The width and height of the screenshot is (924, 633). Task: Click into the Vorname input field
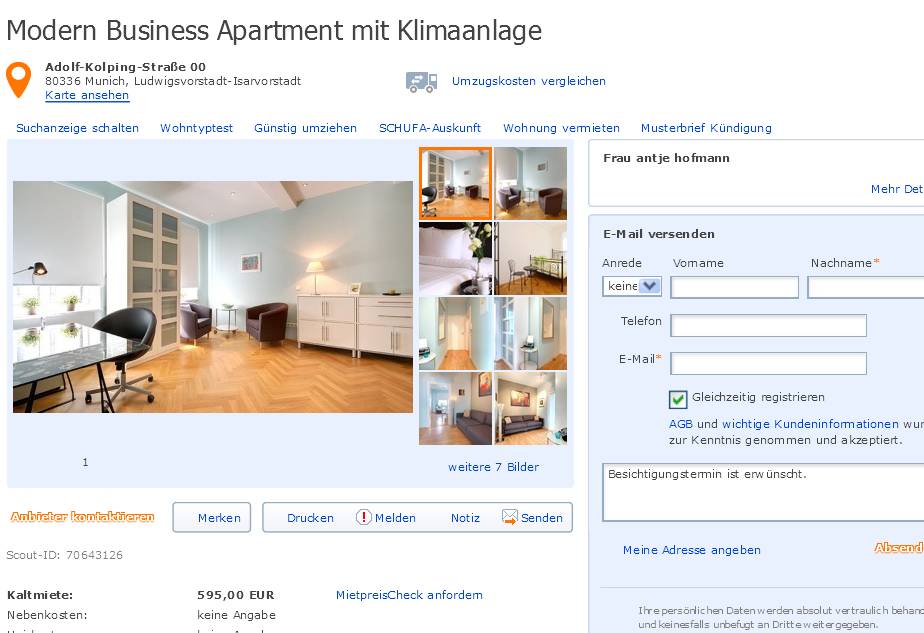[734, 288]
